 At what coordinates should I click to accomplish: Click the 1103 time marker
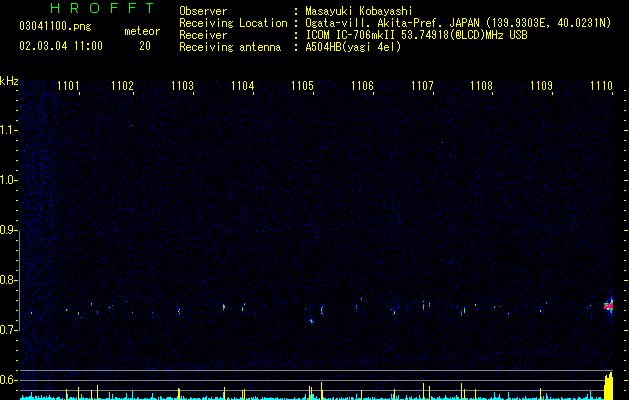(182, 86)
